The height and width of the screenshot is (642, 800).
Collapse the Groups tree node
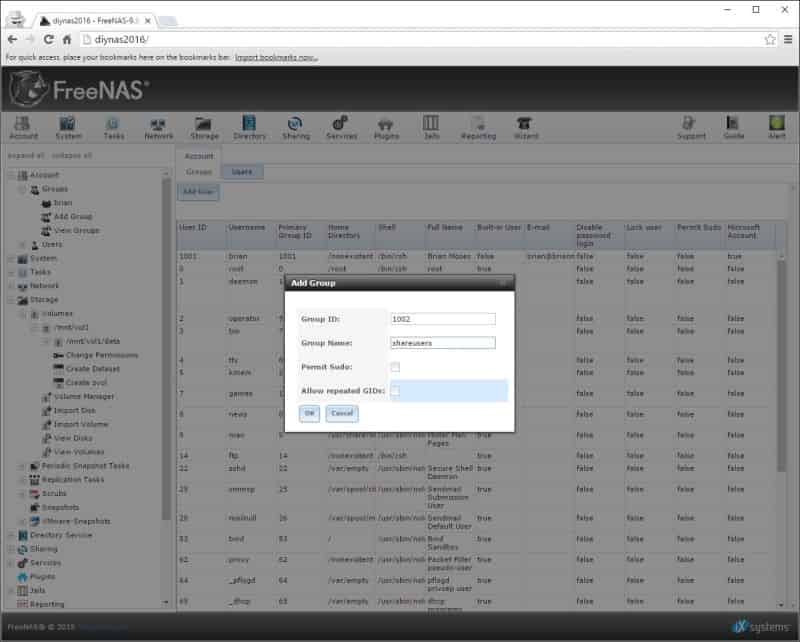point(22,189)
